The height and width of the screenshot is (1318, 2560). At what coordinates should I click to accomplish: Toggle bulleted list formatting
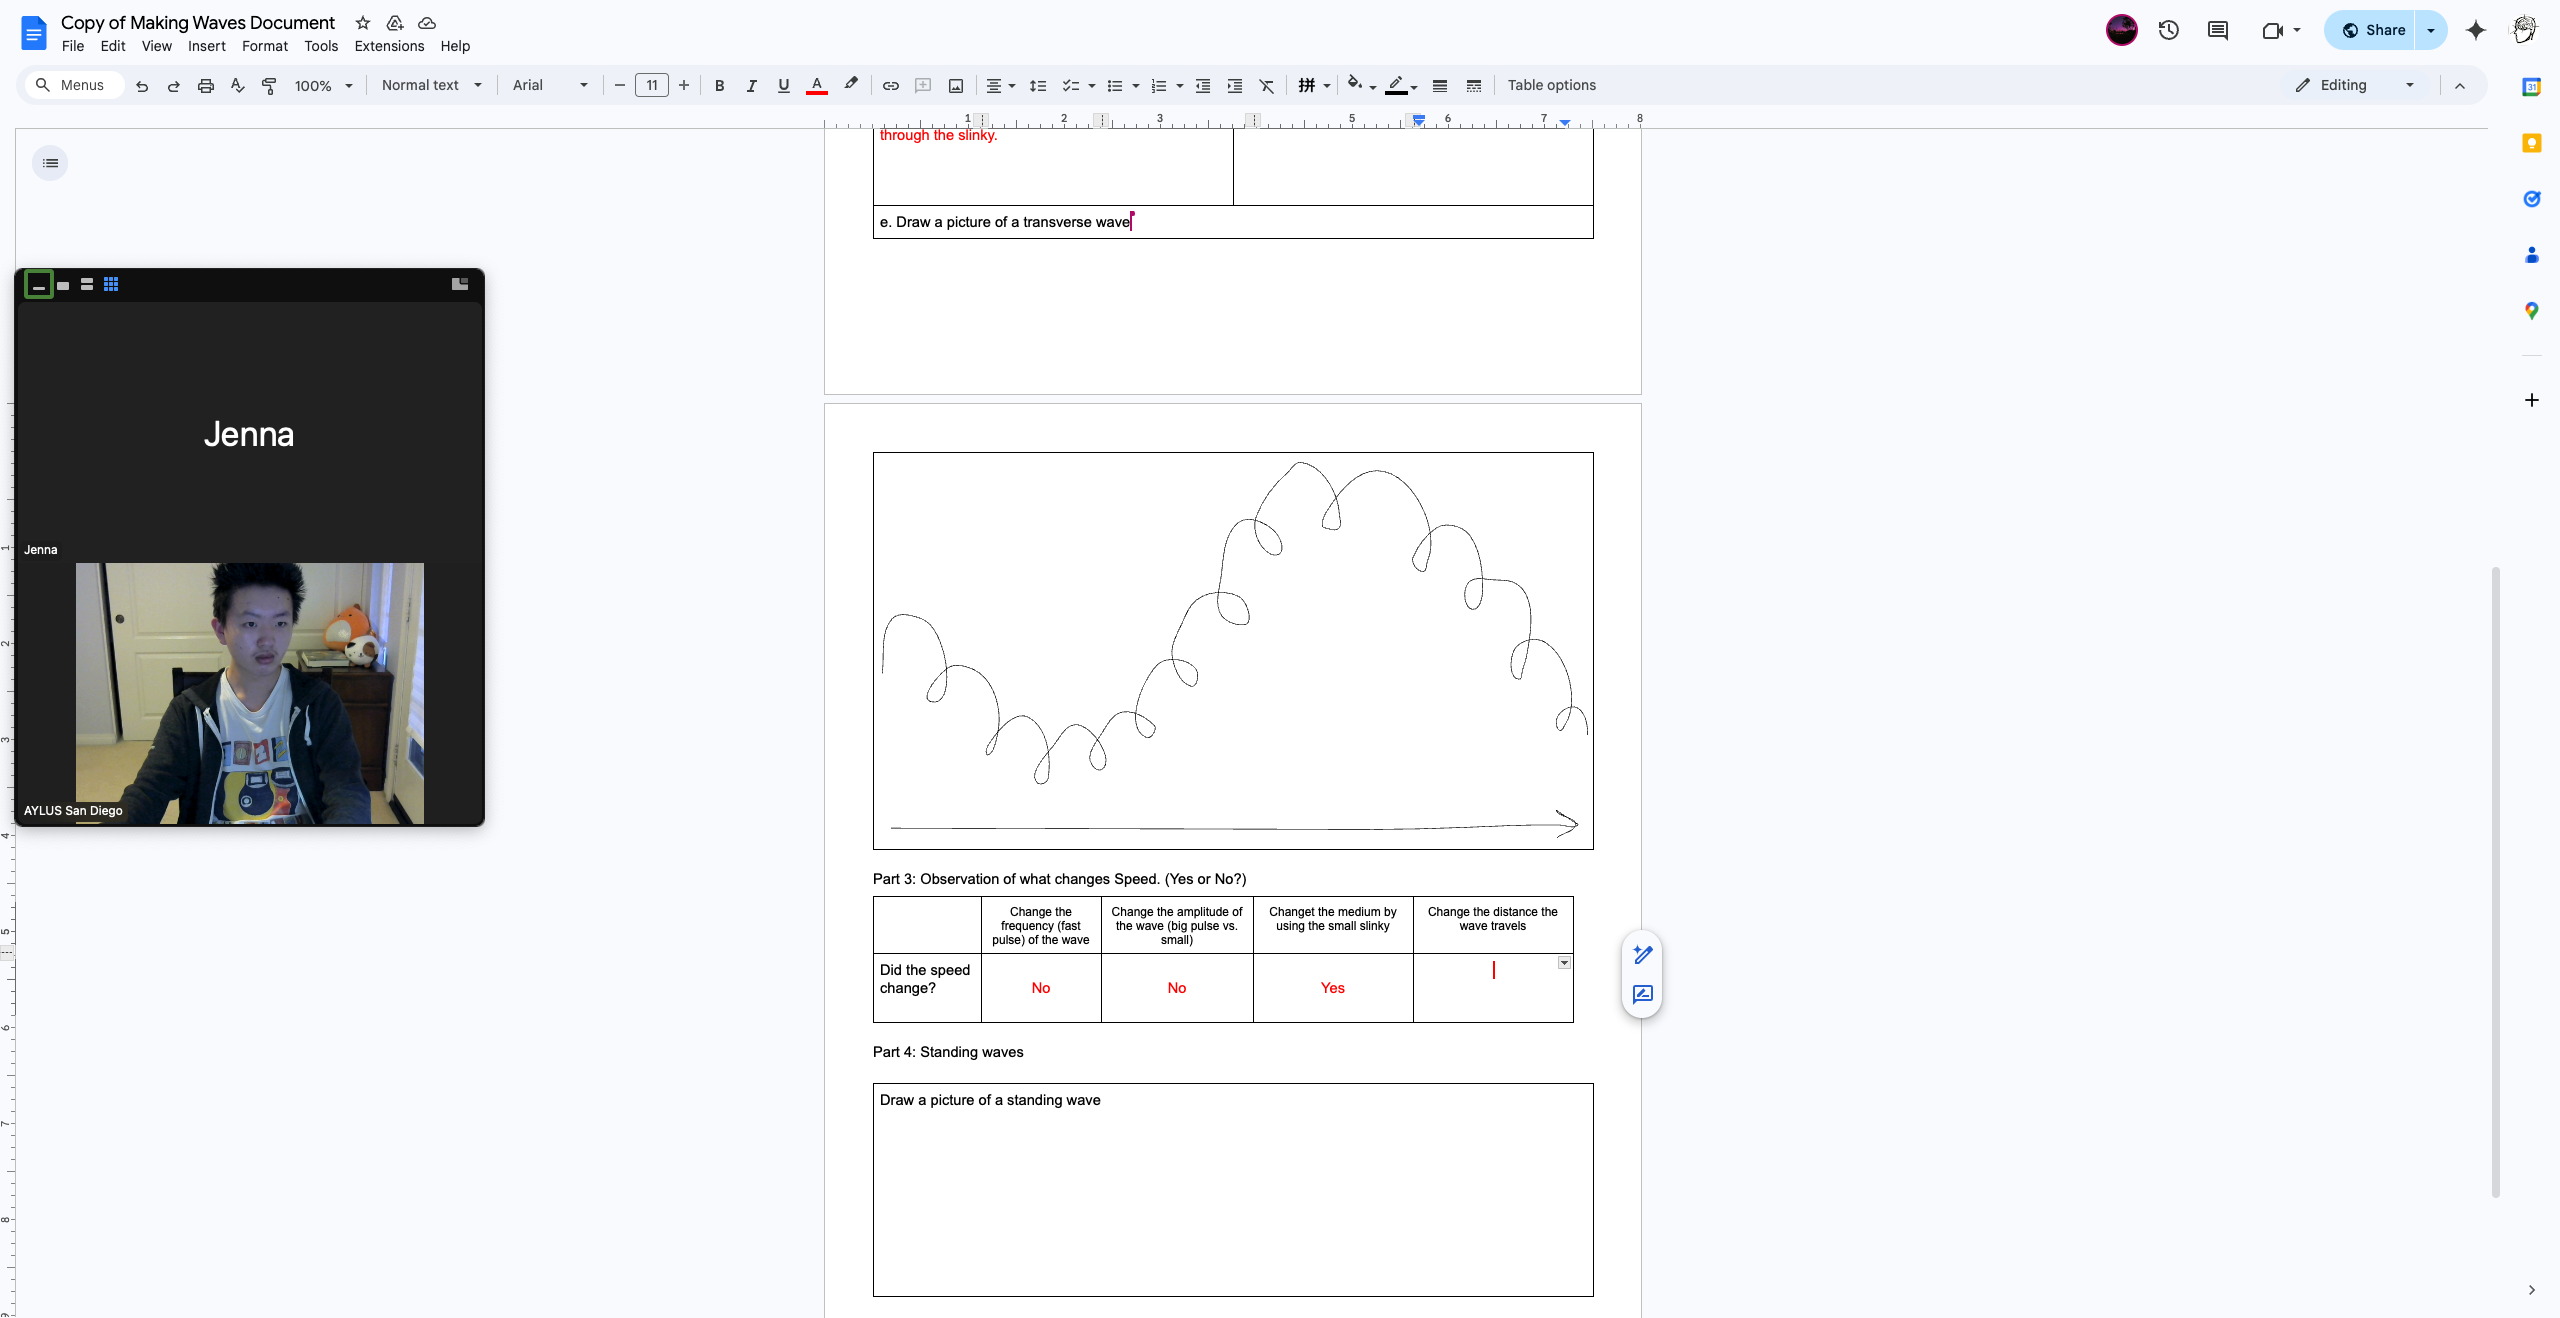1115,86
